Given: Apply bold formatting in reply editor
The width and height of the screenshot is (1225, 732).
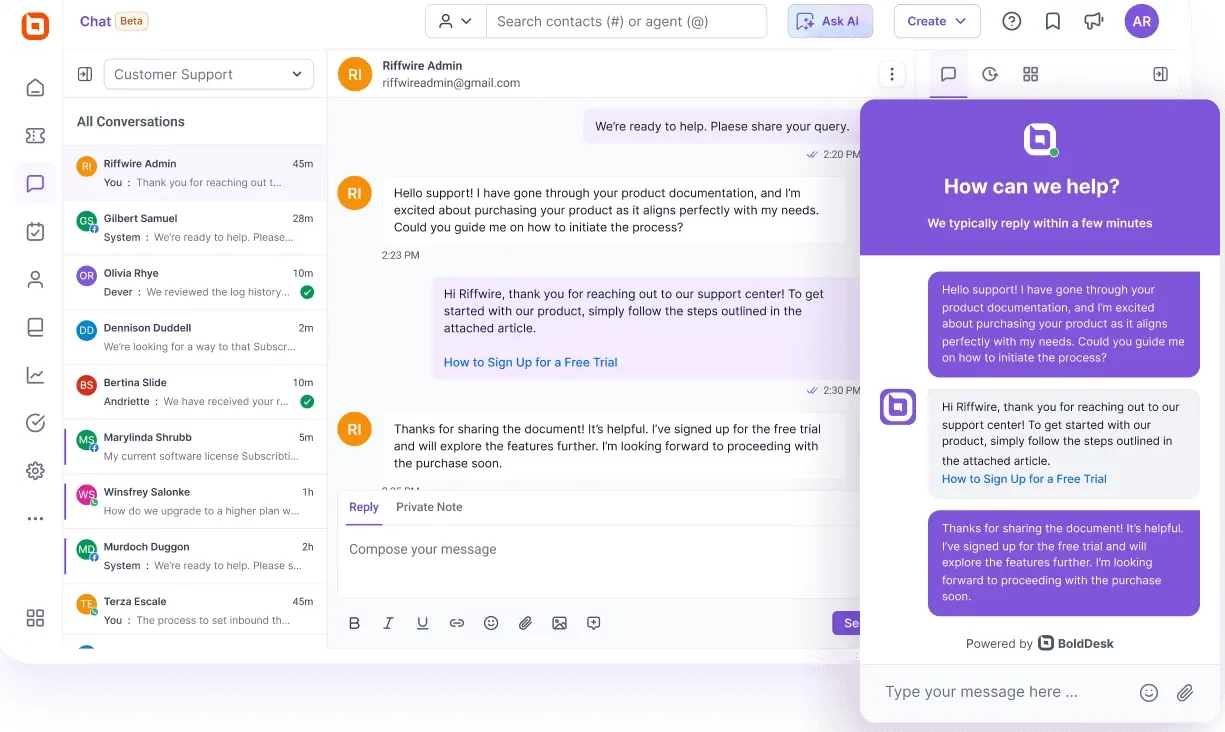Looking at the screenshot, I should coord(354,623).
